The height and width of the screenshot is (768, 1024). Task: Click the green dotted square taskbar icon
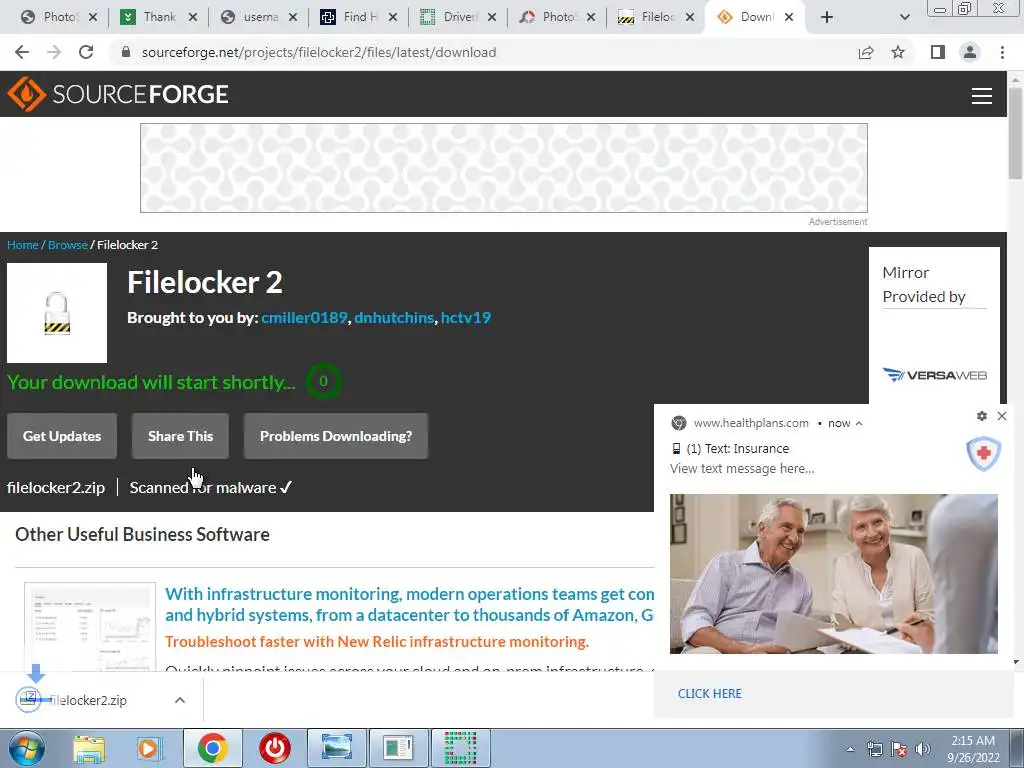pyautogui.click(x=460, y=748)
